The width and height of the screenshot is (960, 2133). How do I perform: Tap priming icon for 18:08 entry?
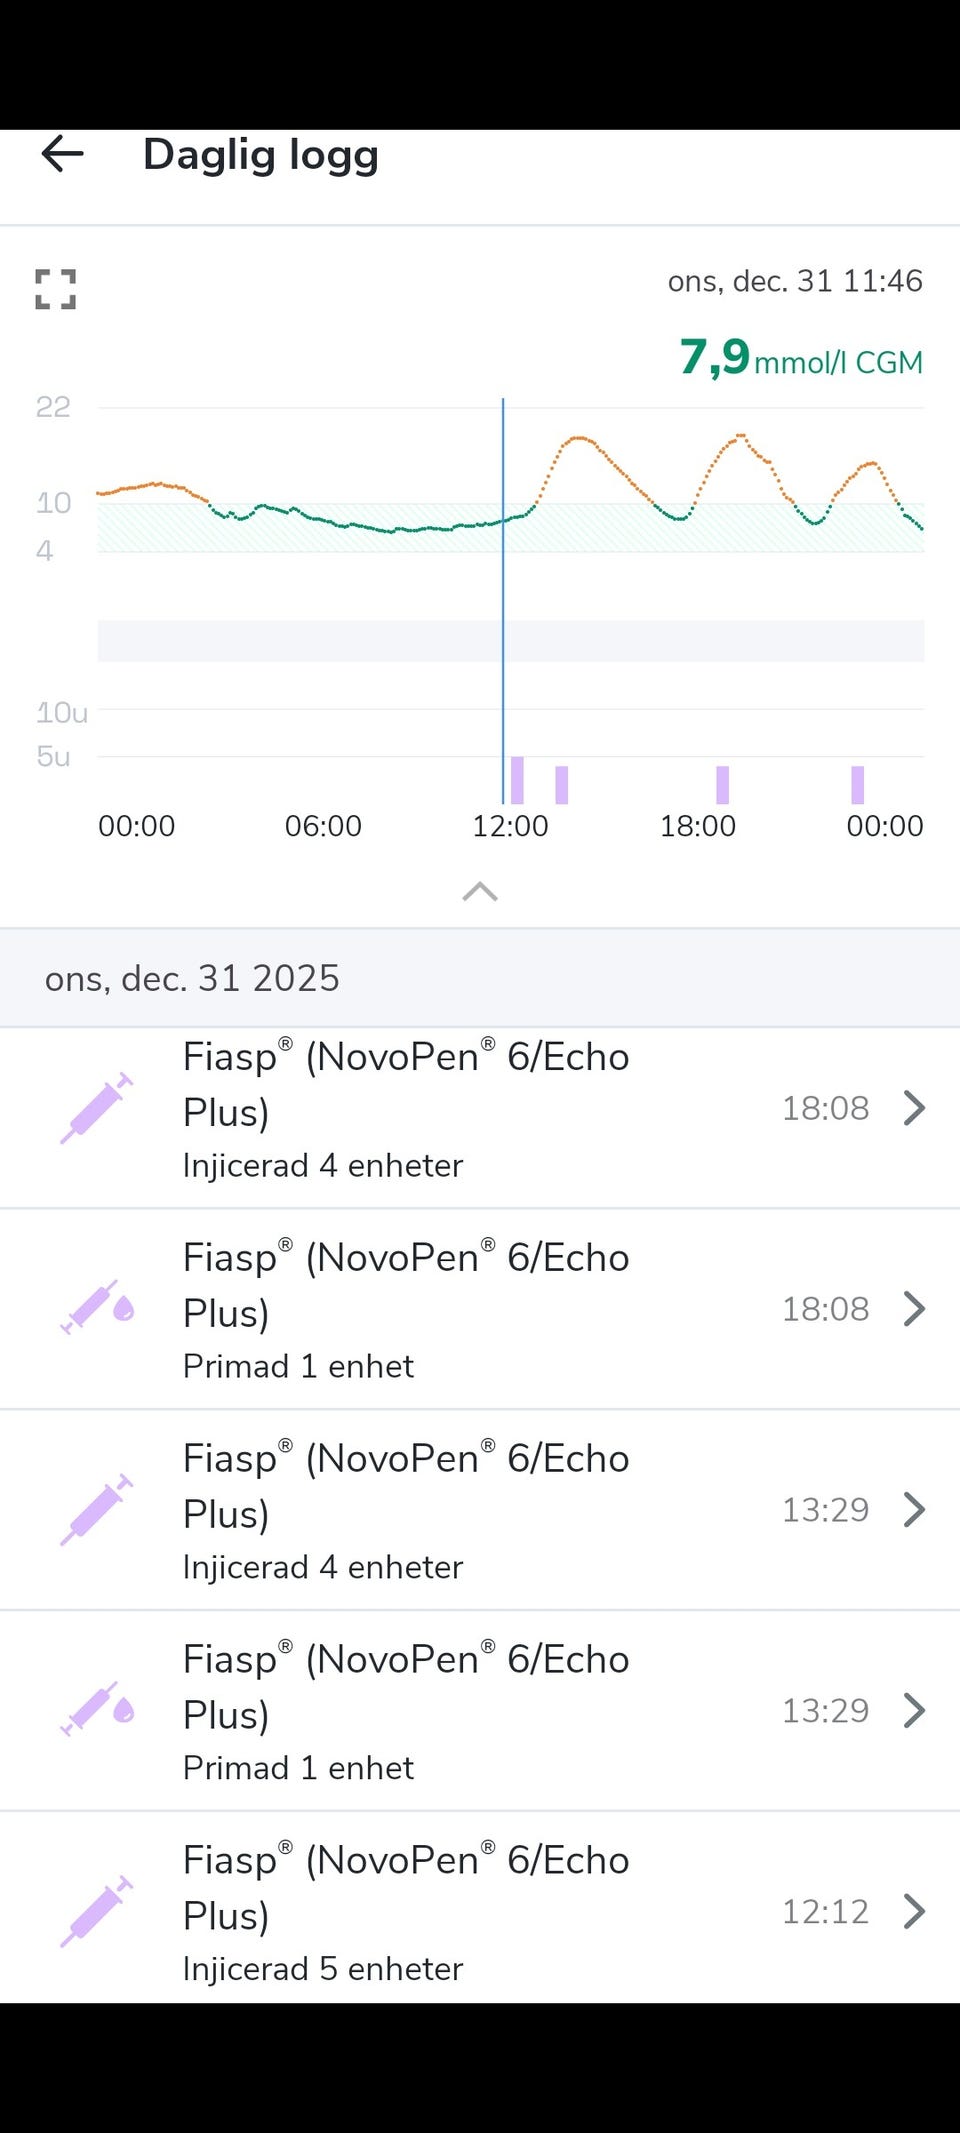98,1308
